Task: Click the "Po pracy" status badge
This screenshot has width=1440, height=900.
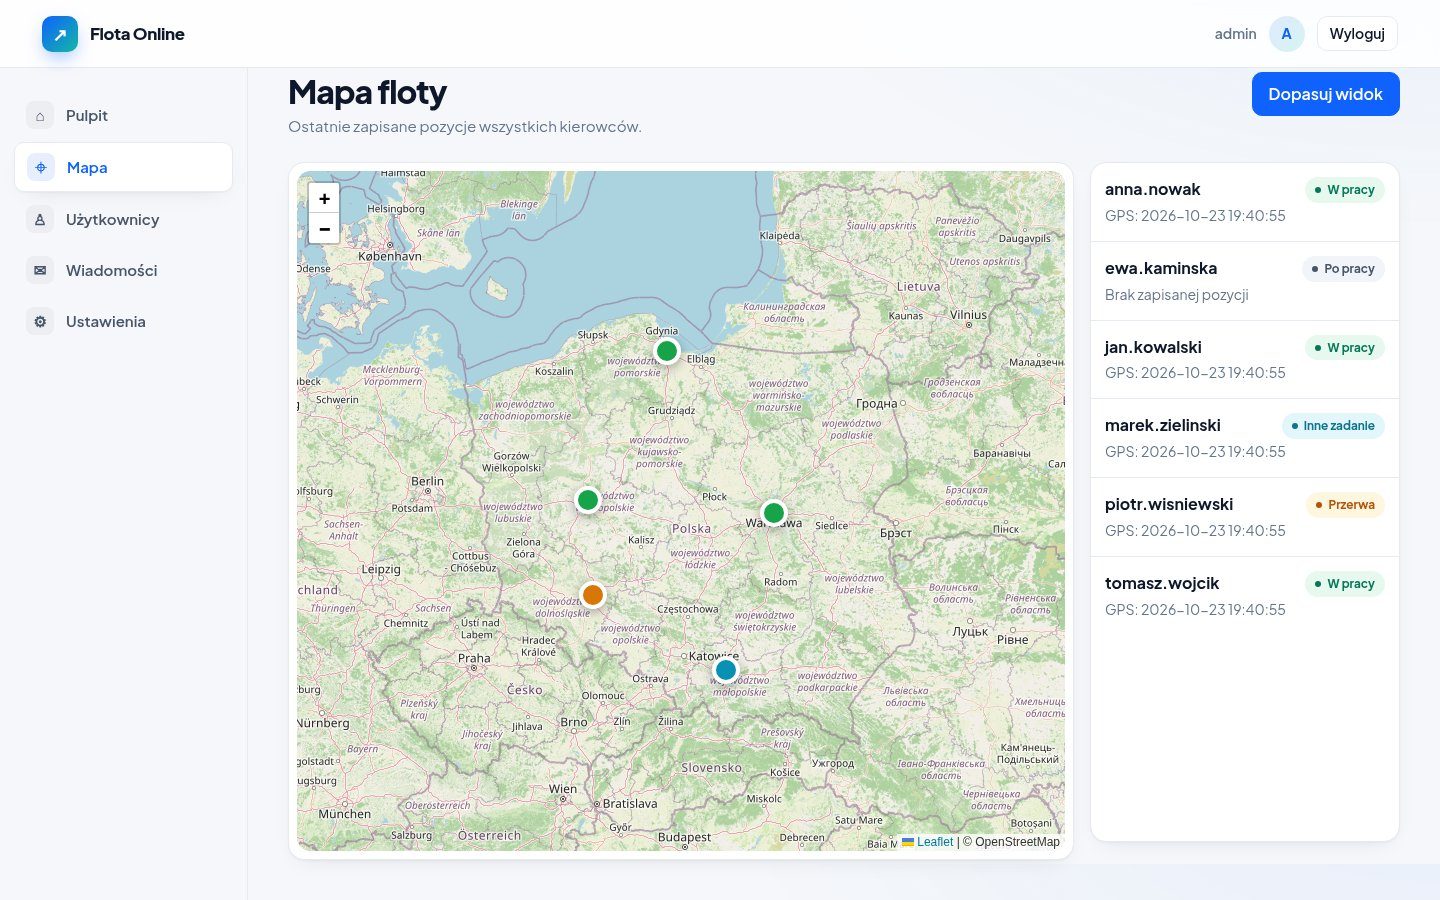Action: (x=1343, y=269)
